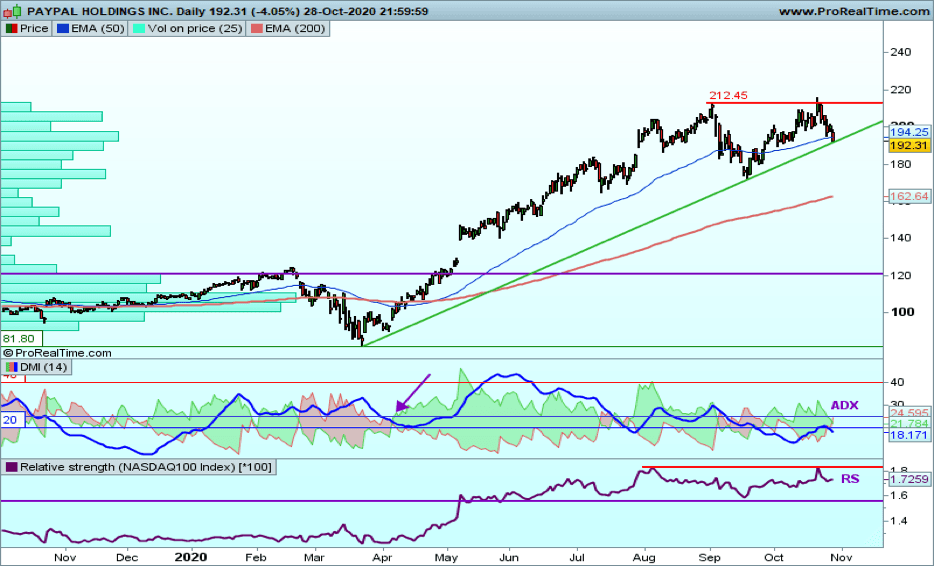The image size is (934, 566).
Task: Click the 194.25 EMA price tag
Action: (x=910, y=132)
